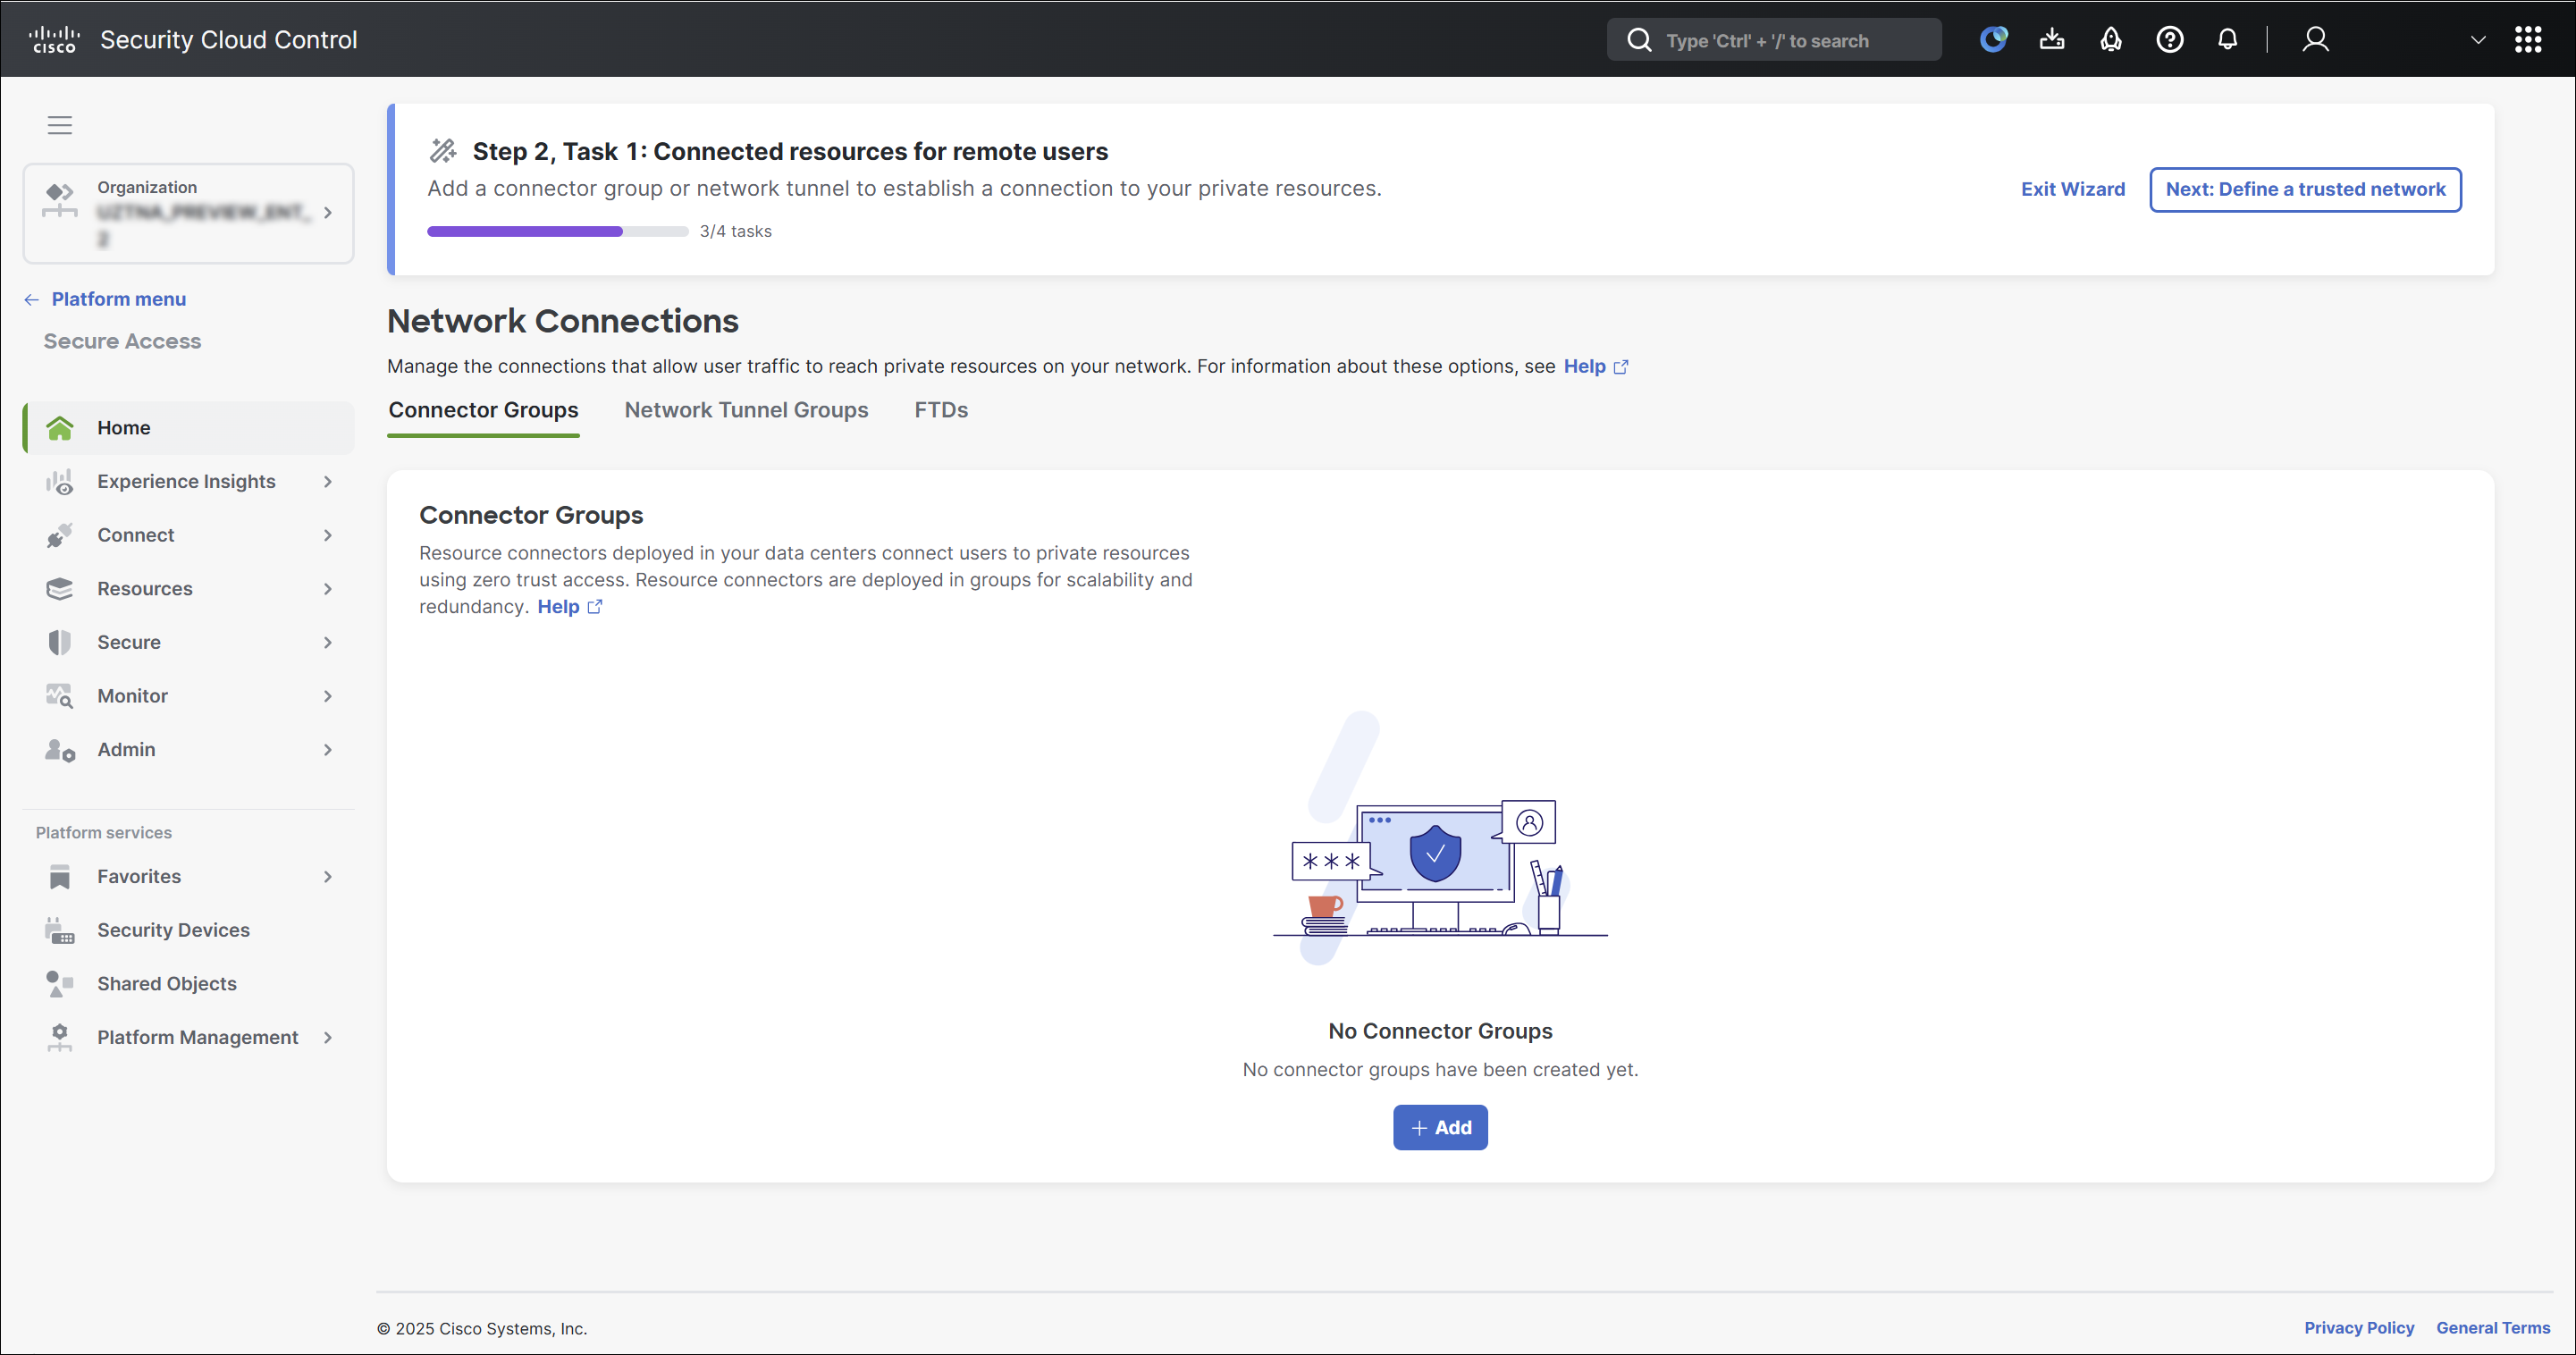Open the rocket launch icon in header
This screenshot has height=1355, width=2576.
tap(2111, 39)
